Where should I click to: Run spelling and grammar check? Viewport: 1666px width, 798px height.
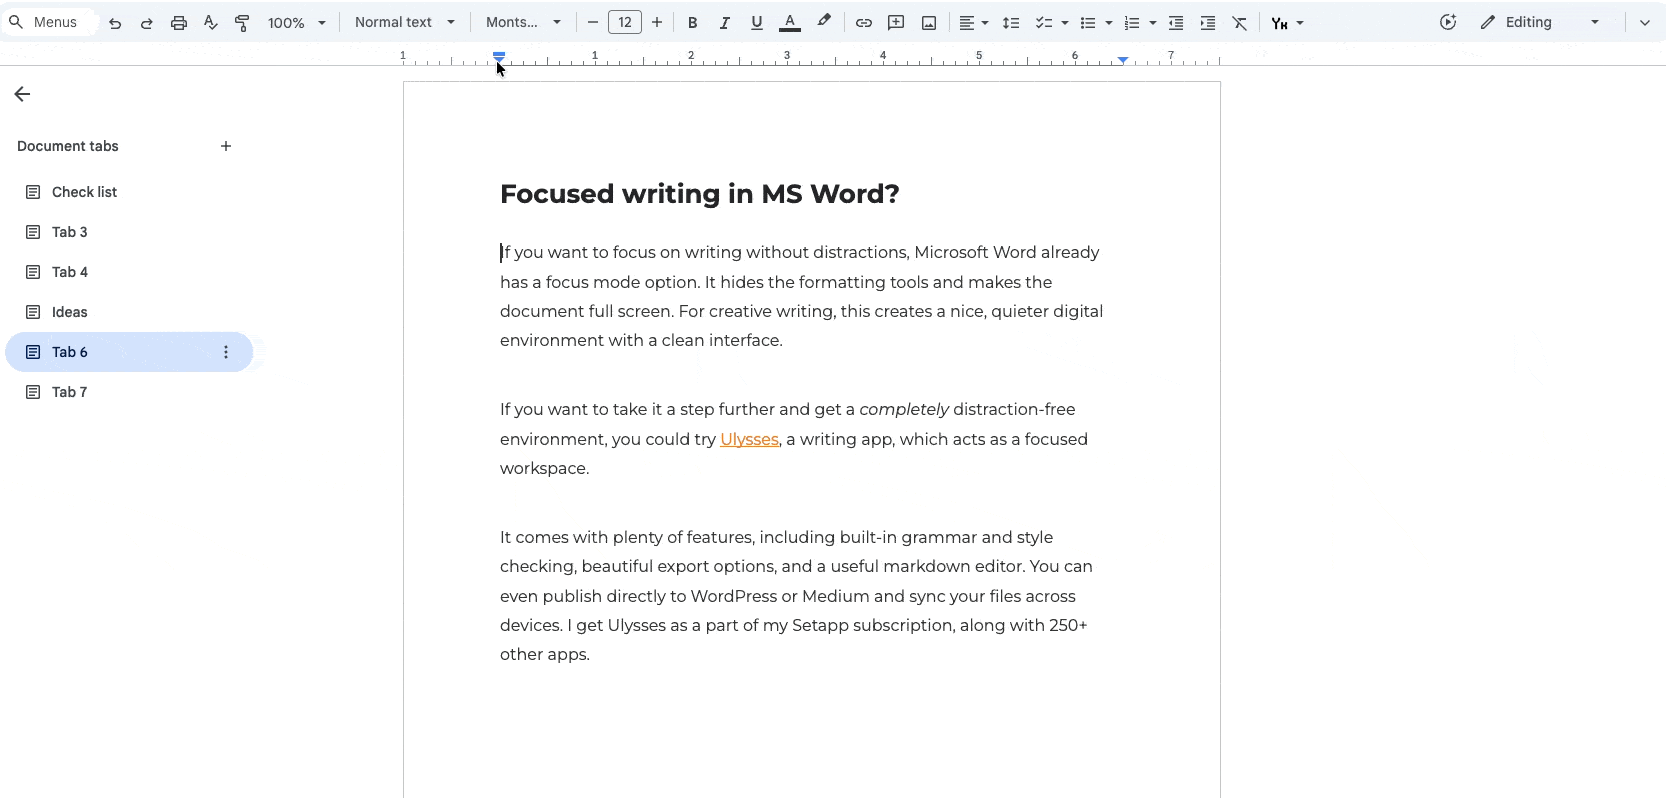(x=210, y=22)
